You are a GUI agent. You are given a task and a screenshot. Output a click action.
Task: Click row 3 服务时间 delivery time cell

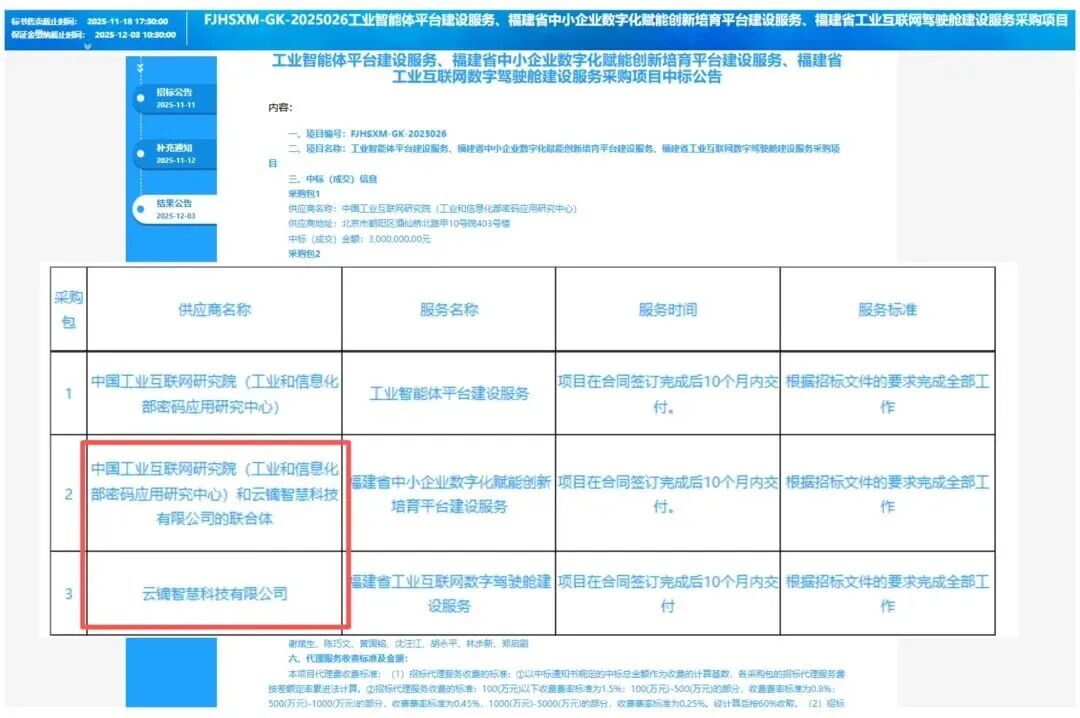coord(667,593)
